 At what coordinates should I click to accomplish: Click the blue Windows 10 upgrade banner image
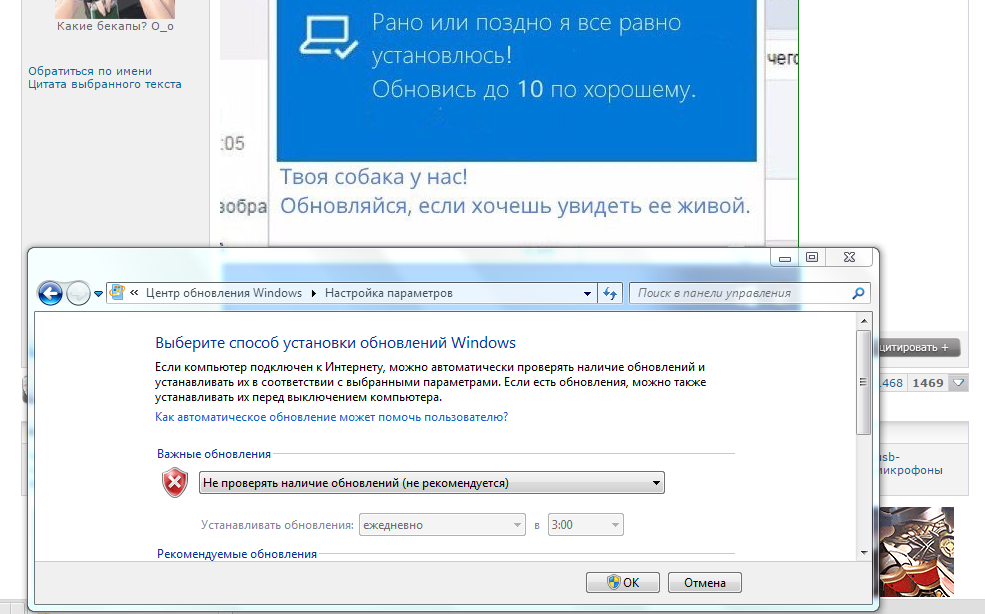(x=516, y=80)
